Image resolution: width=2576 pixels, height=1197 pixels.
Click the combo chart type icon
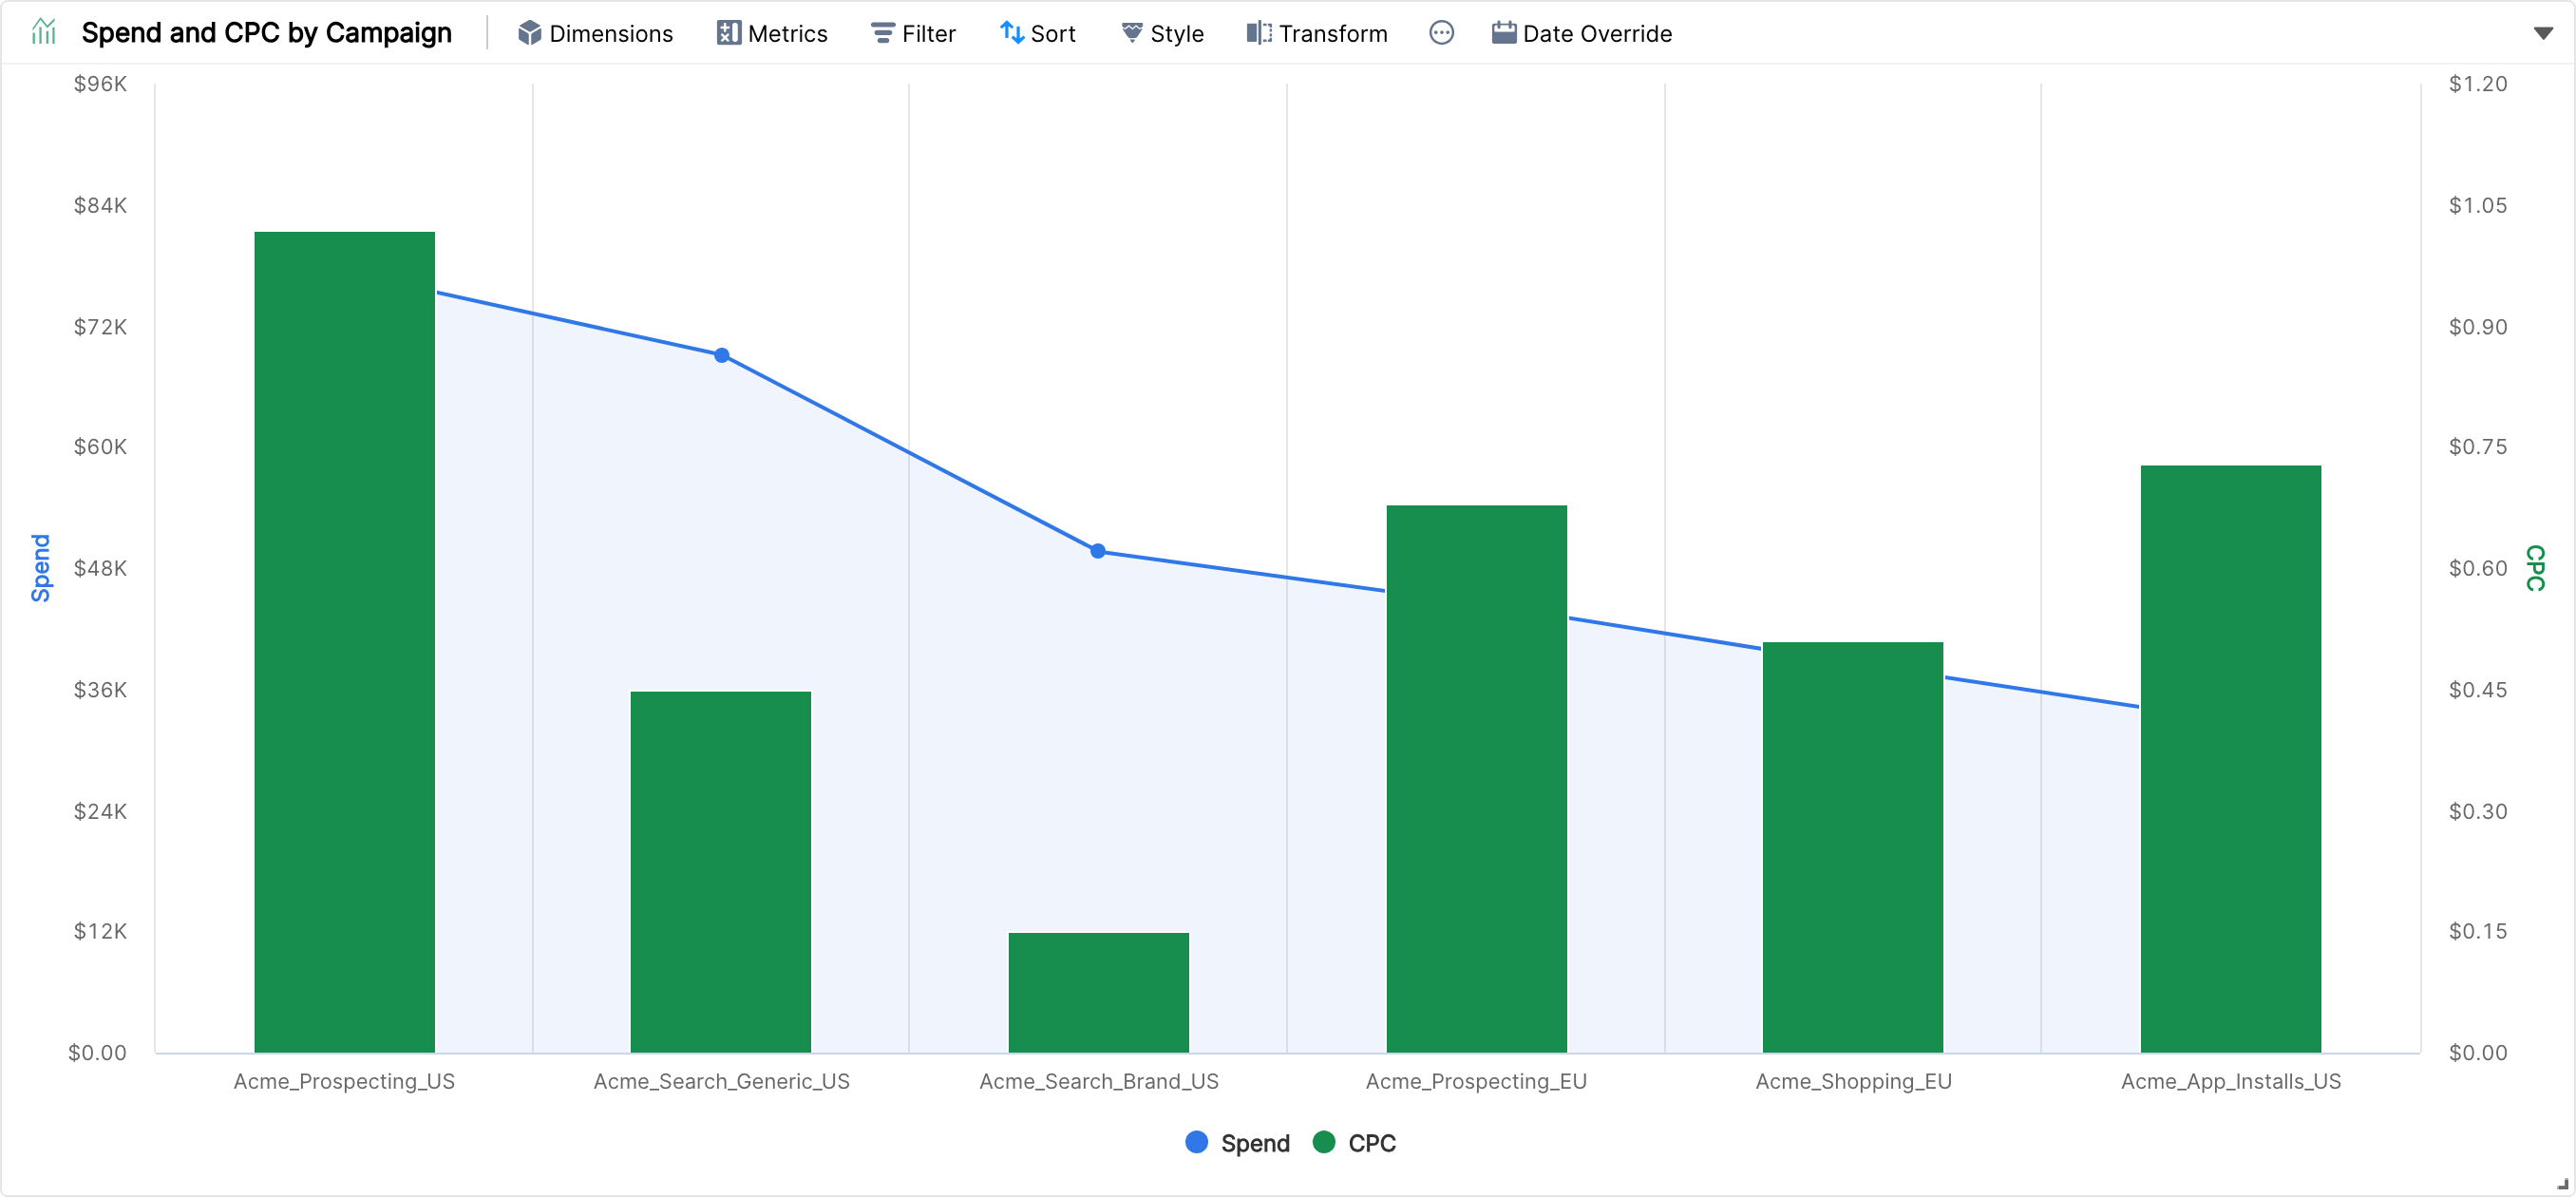(x=43, y=32)
